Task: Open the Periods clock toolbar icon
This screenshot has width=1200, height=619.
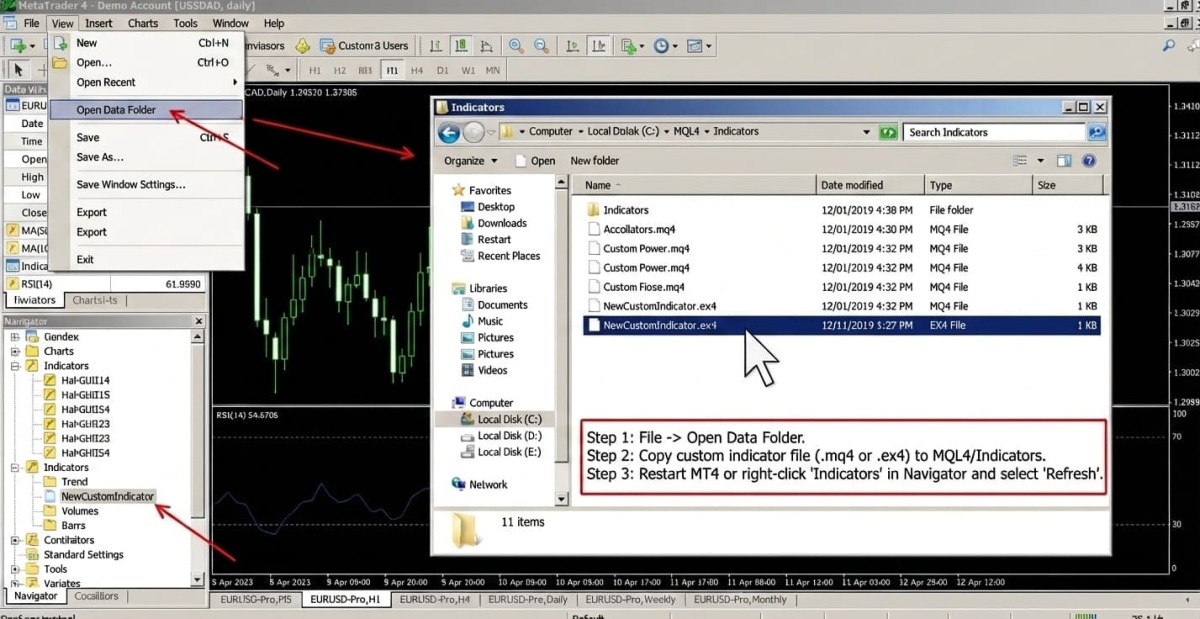Action: (661, 45)
